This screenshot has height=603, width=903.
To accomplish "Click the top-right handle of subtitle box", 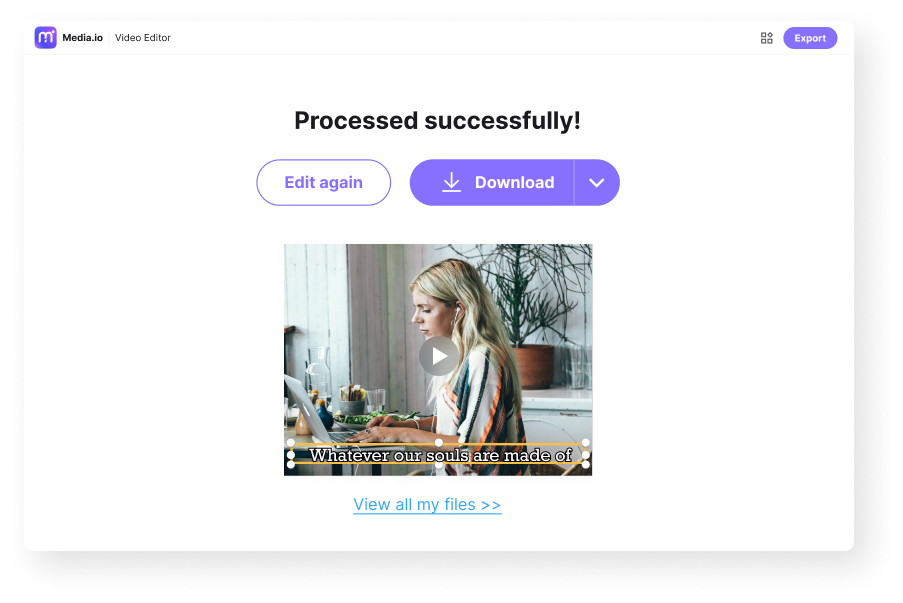I will click(x=586, y=443).
